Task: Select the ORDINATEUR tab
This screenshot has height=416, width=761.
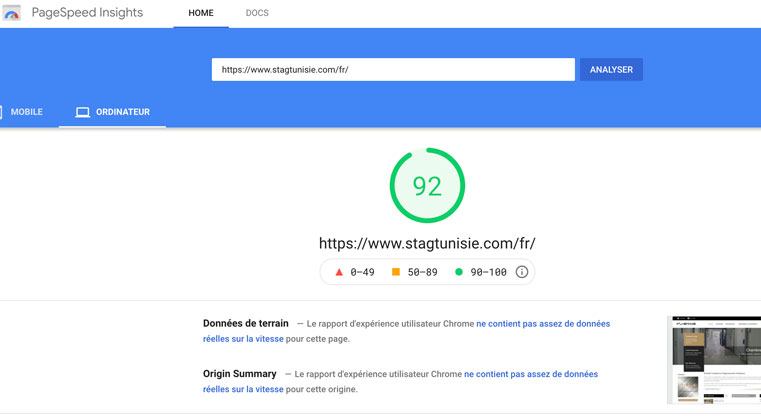Action: click(112, 112)
